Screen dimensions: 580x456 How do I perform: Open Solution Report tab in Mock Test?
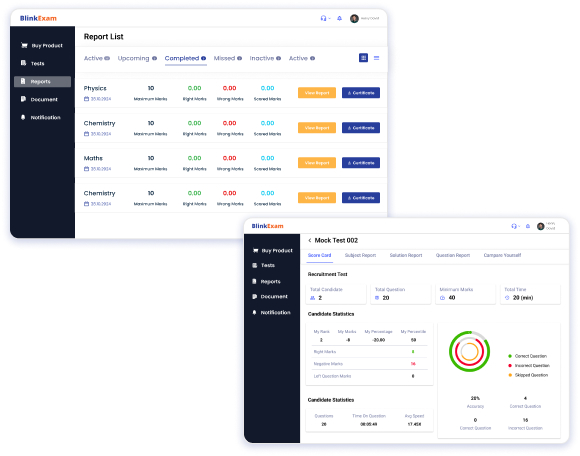tap(406, 255)
